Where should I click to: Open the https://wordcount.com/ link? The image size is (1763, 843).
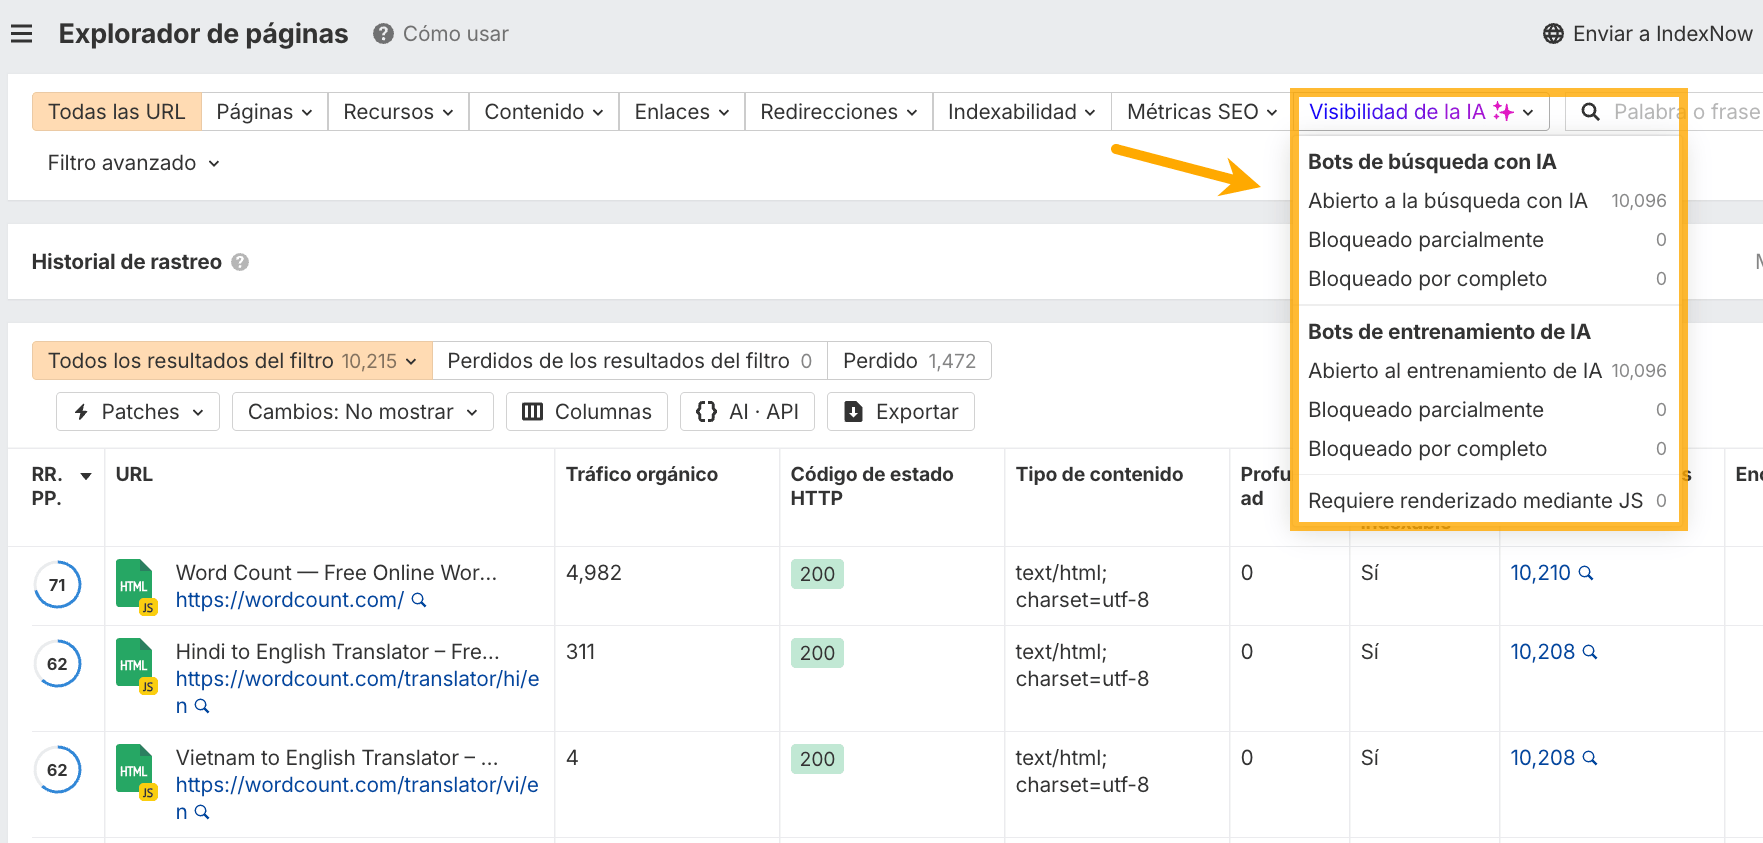pos(290,600)
